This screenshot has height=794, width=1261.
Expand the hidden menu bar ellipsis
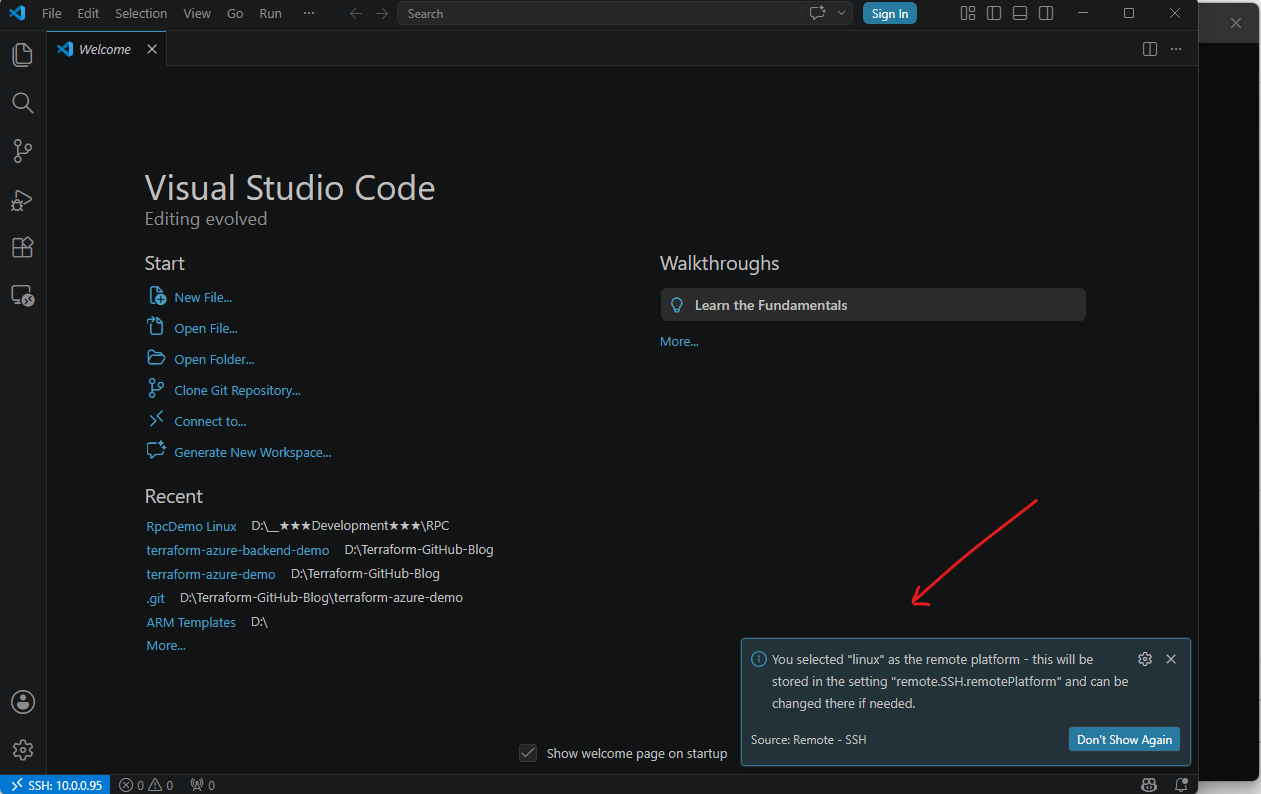tap(308, 13)
